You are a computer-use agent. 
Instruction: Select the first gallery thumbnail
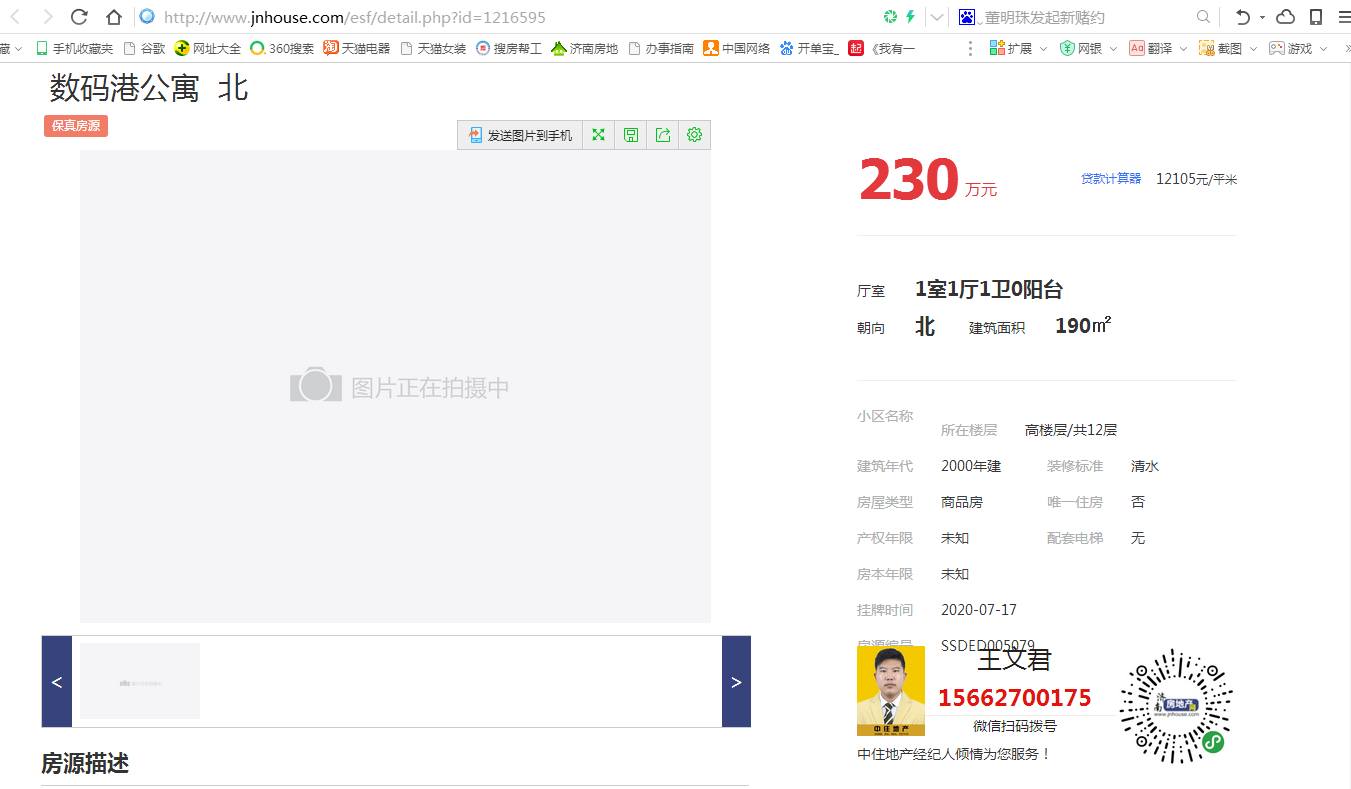[x=140, y=682]
